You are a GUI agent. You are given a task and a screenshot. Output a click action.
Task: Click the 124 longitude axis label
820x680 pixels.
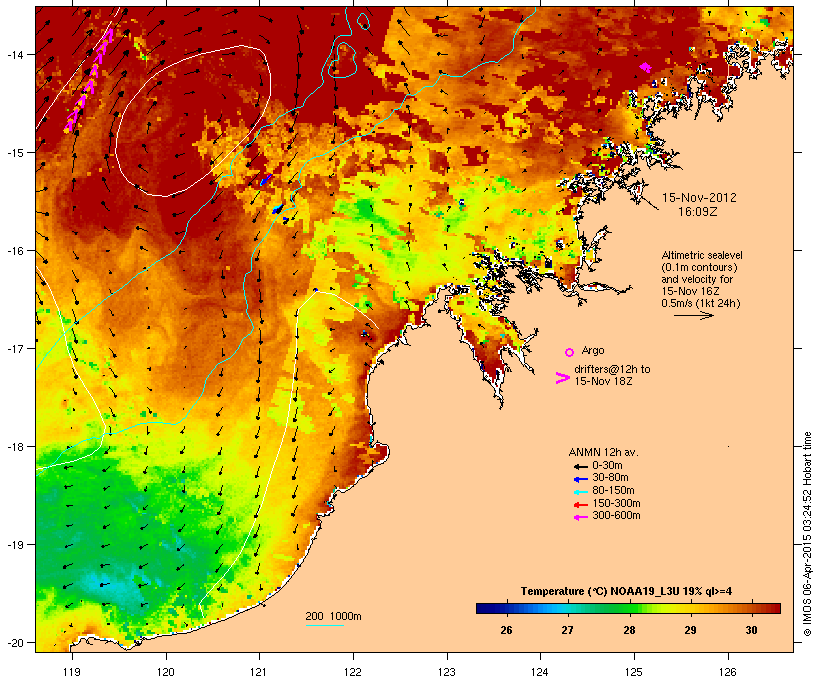540,672
